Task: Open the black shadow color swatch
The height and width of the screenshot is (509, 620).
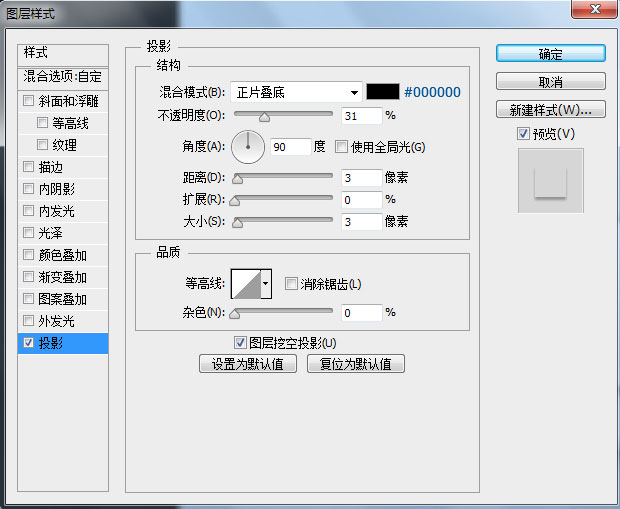Action: 383,92
